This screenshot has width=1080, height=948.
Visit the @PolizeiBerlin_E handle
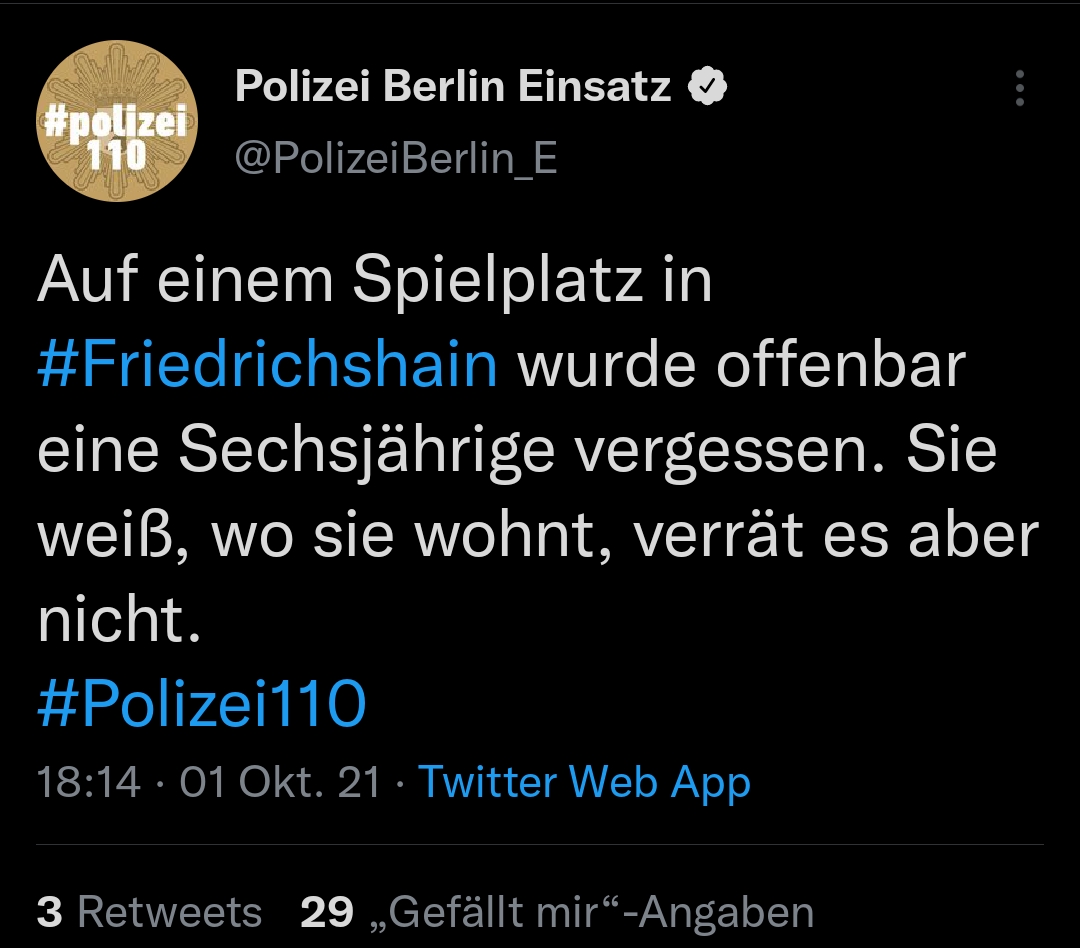[396, 157]
